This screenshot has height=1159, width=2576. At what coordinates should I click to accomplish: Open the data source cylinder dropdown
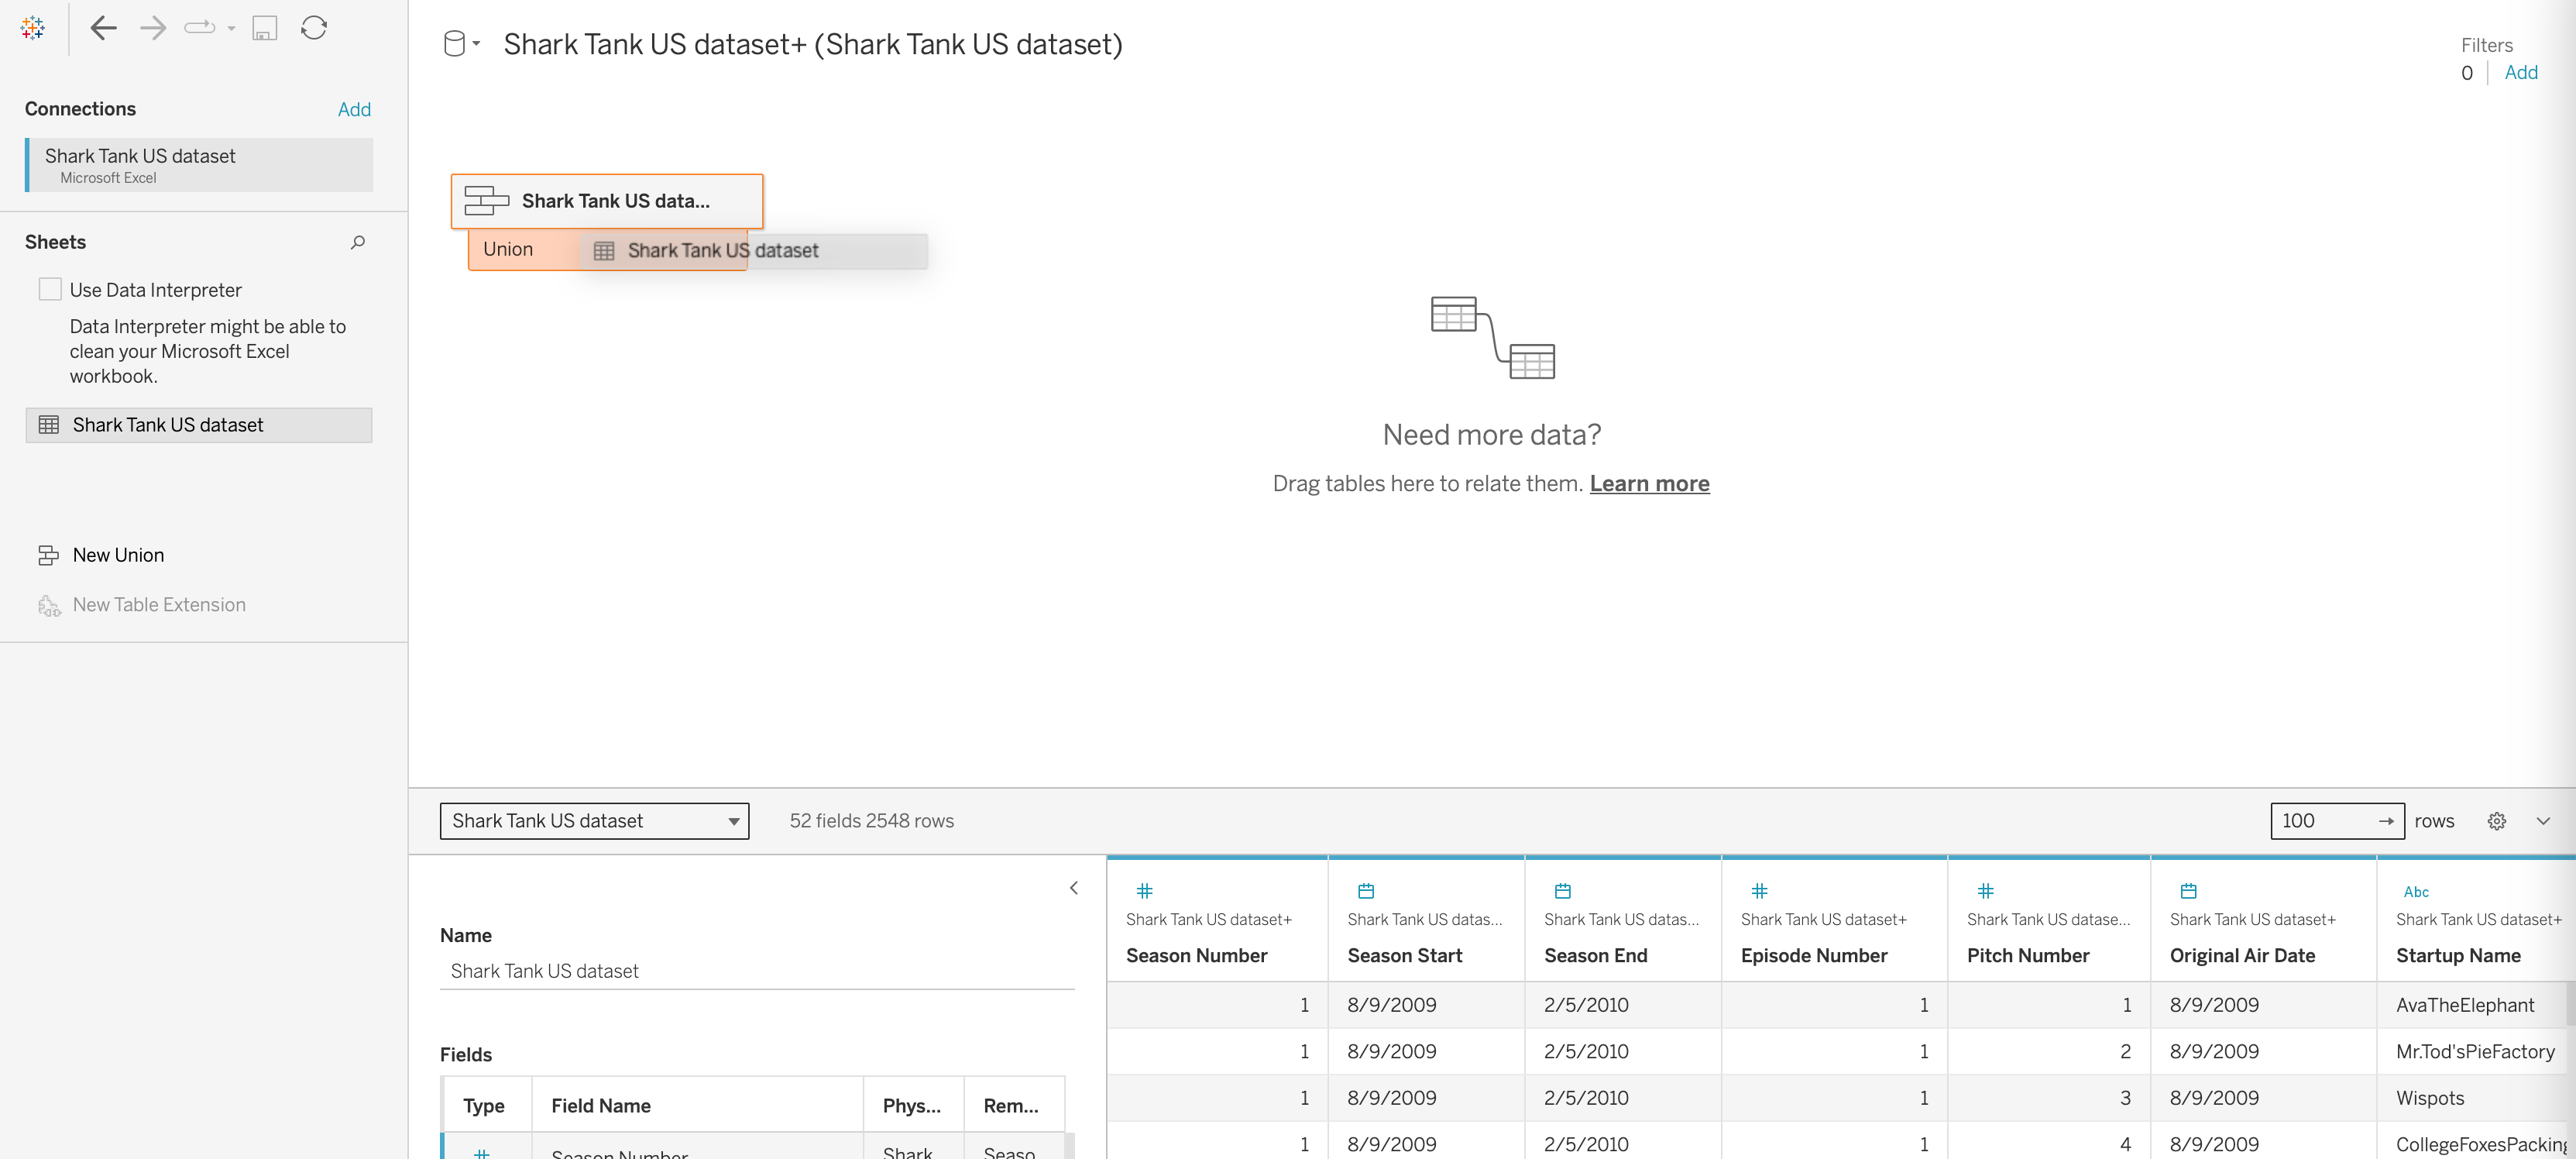(x=461, y=44)
